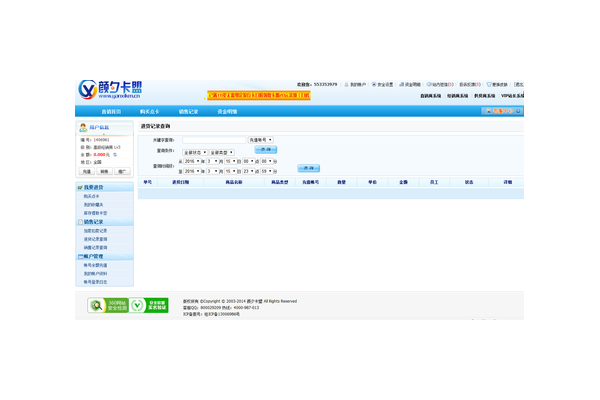The width and height of the screenshot is (600, 400).
Task: Open 销售记录查询 in the sidebar
Action: [x=95, y=248]
